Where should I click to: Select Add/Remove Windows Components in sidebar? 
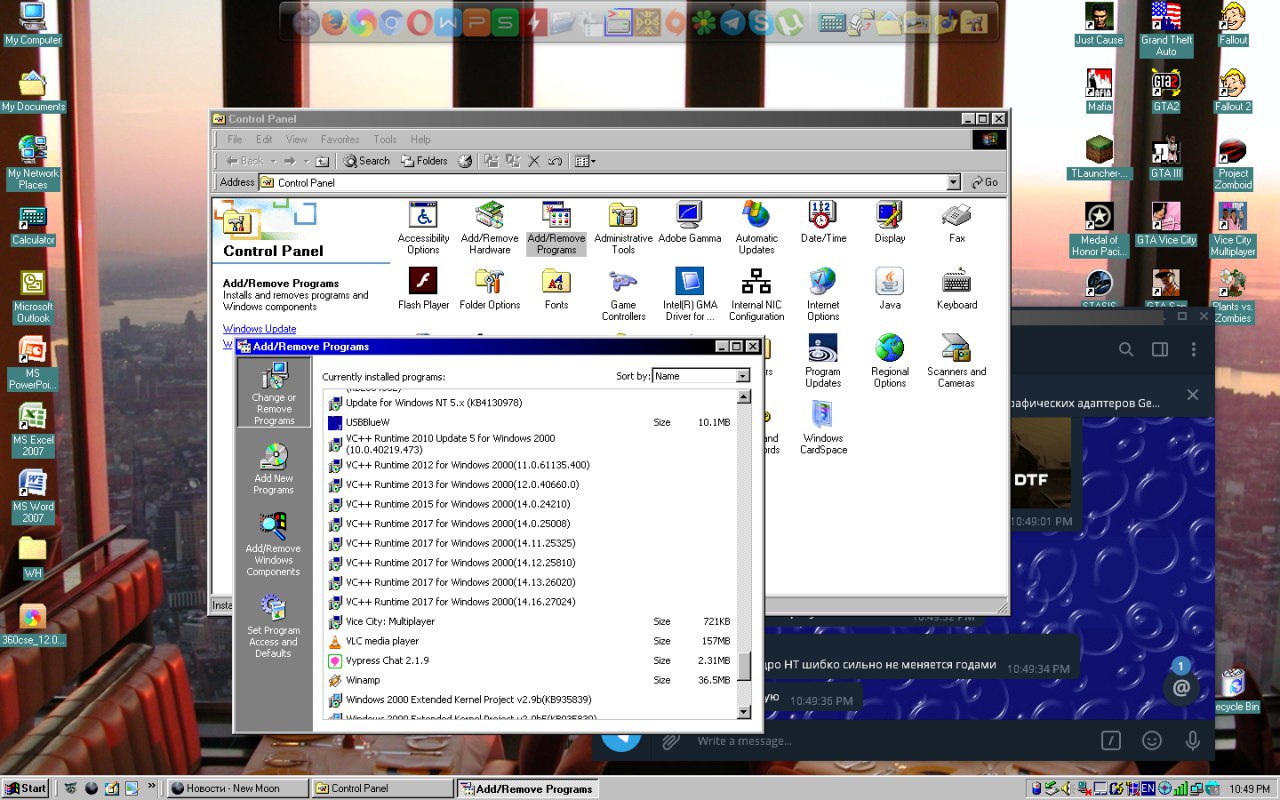(273, 544)
